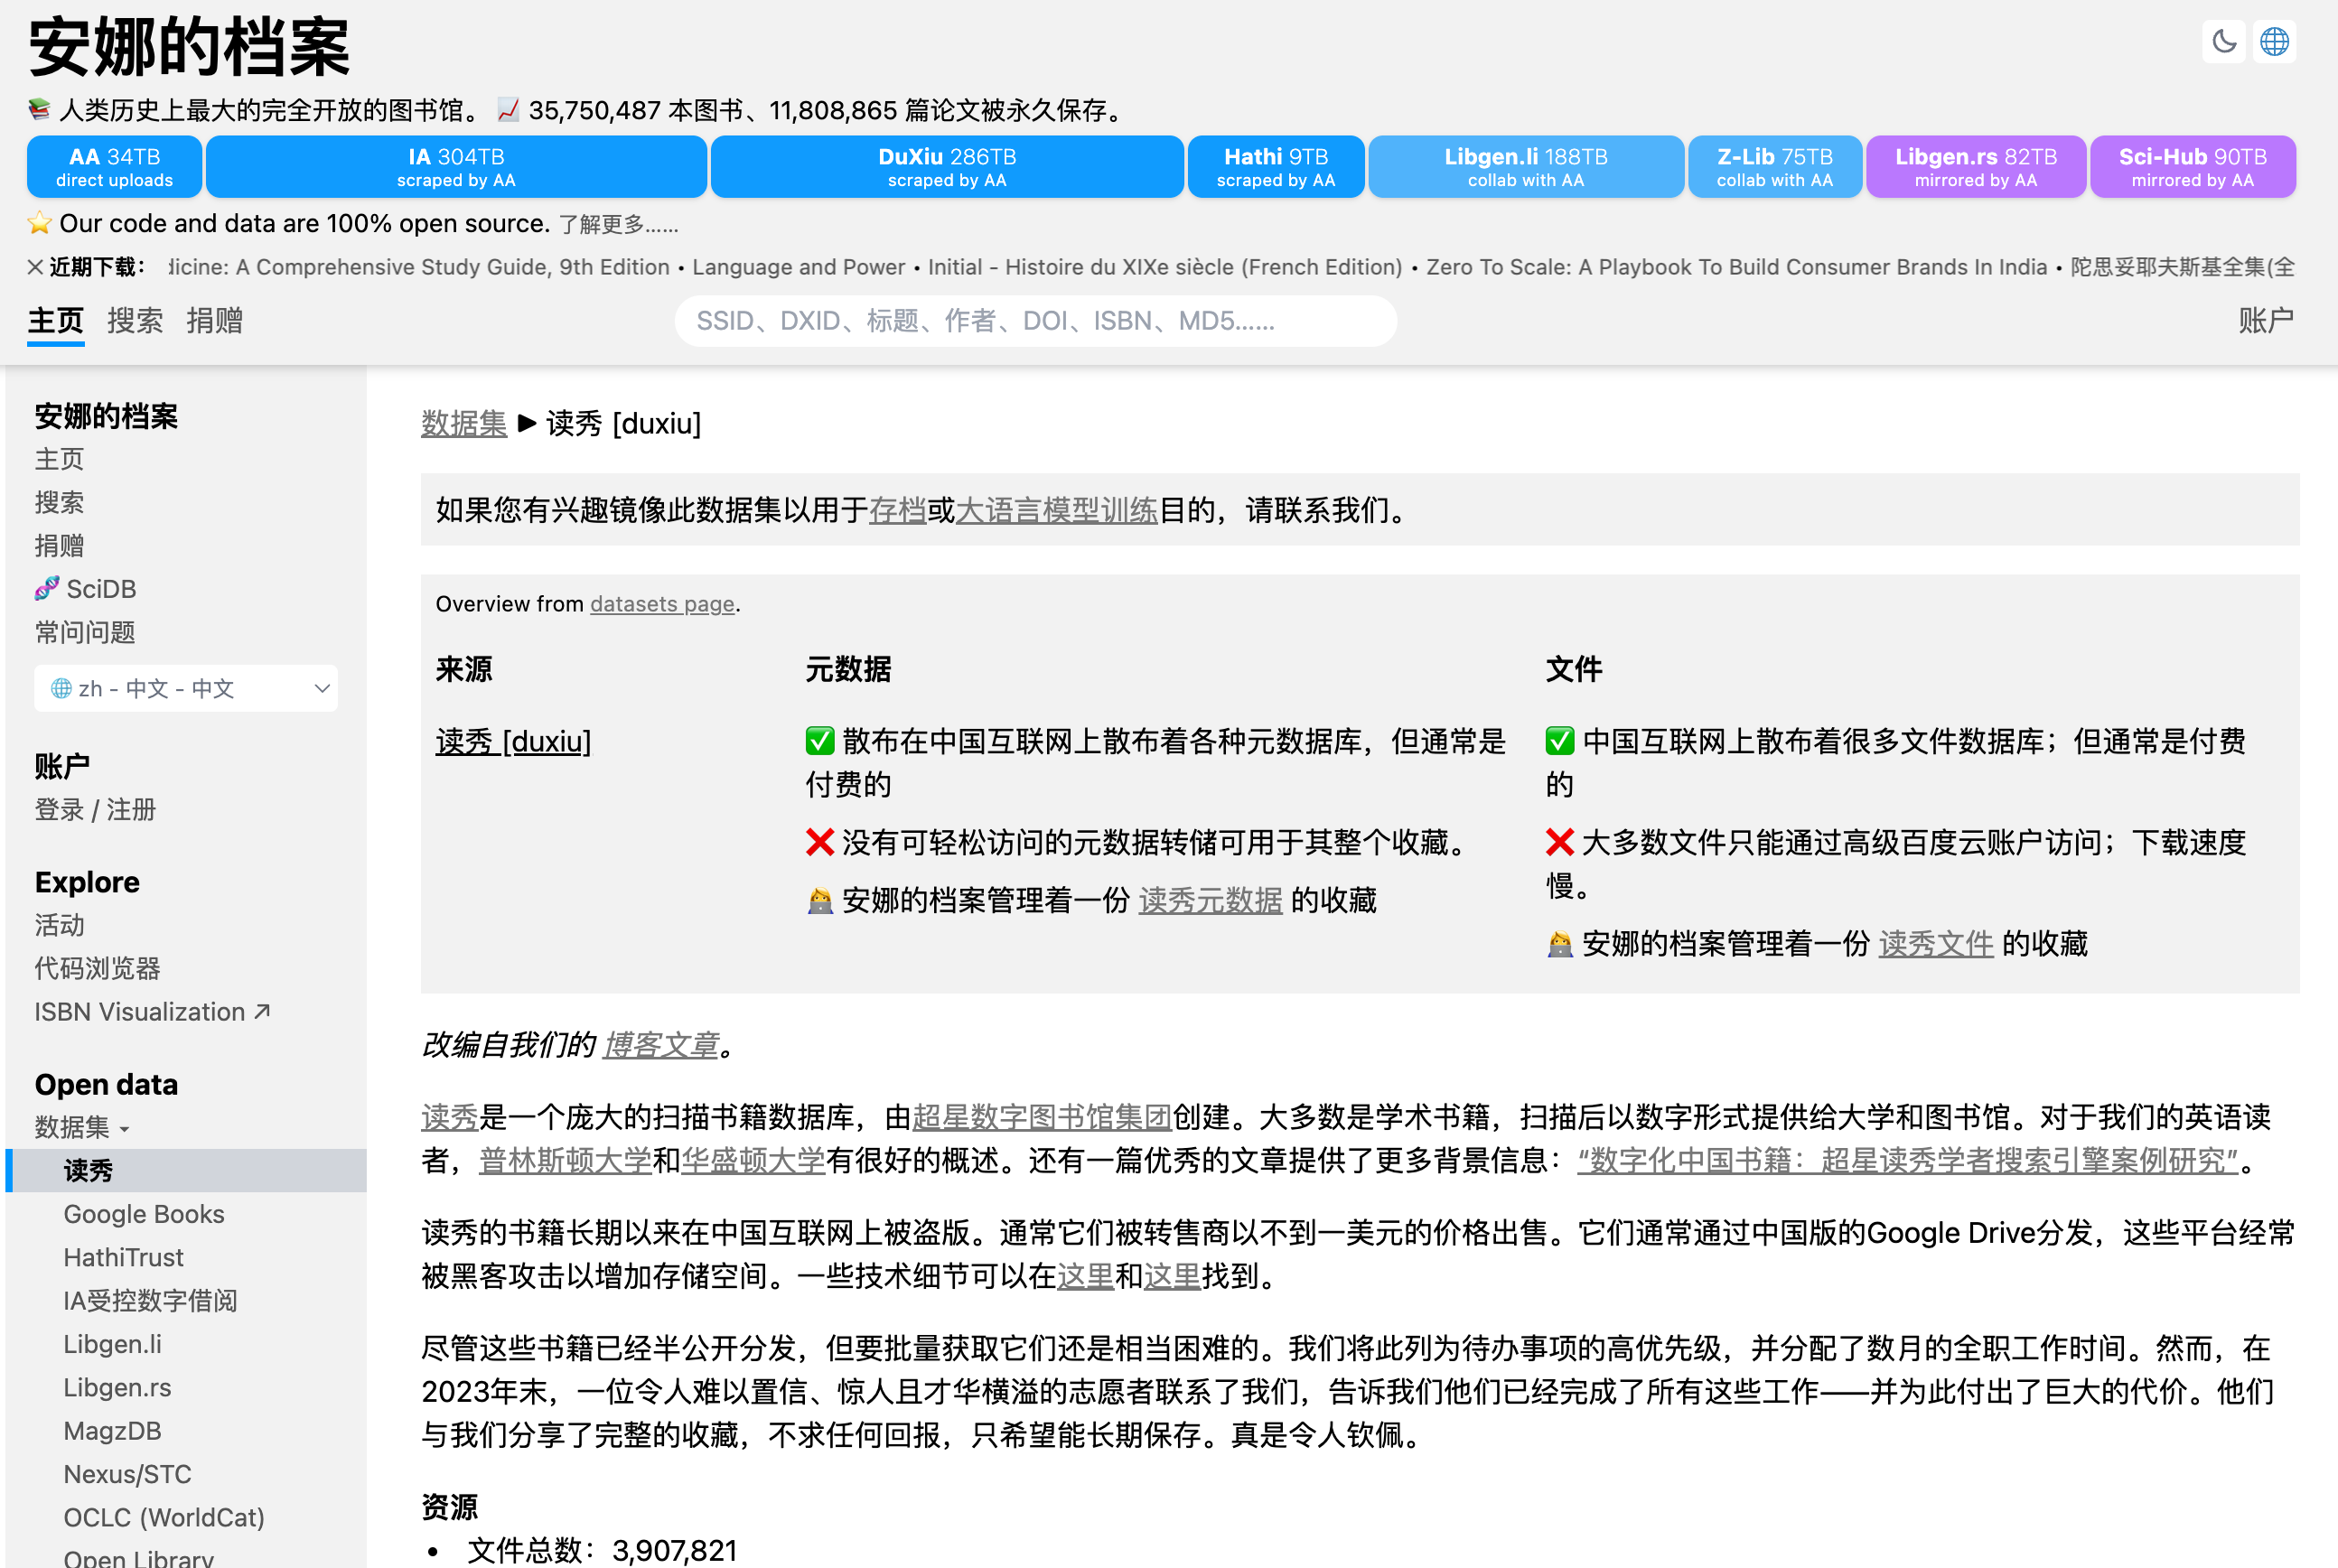This screenshot has height=1568, width=2338.
Task: Click the SciDB DNA icon in sidebar
Action: (47, 589)
